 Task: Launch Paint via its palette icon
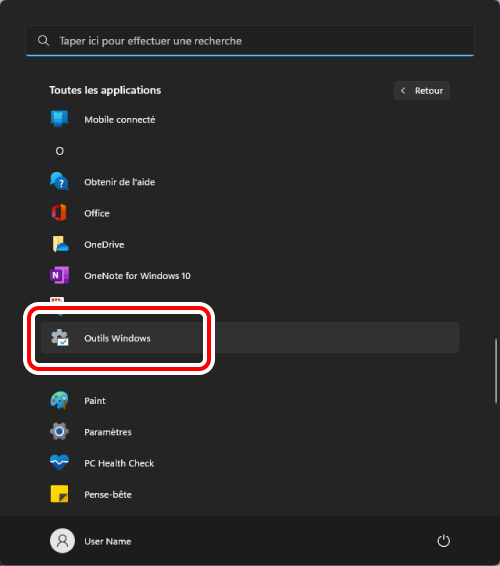pos(59,400)
